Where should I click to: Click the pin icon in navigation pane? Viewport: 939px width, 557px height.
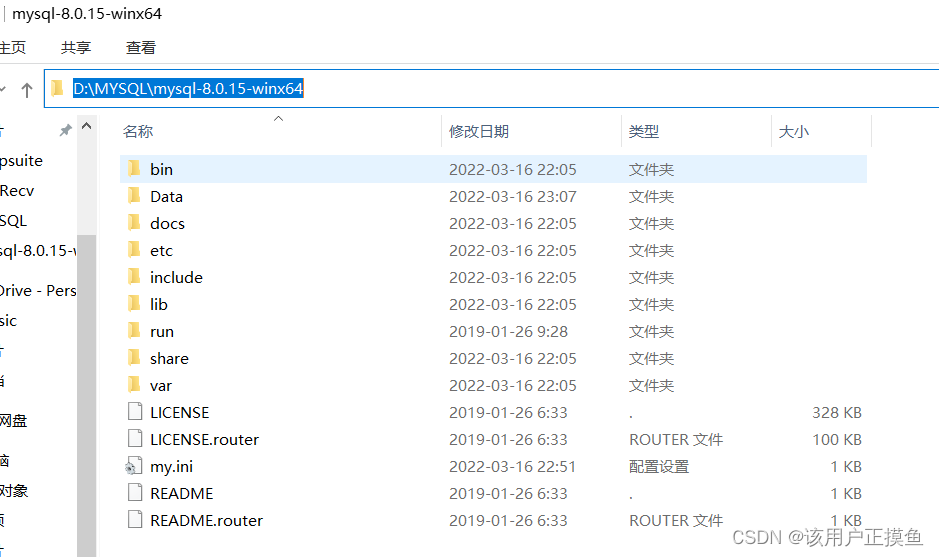tap(65, 130)
